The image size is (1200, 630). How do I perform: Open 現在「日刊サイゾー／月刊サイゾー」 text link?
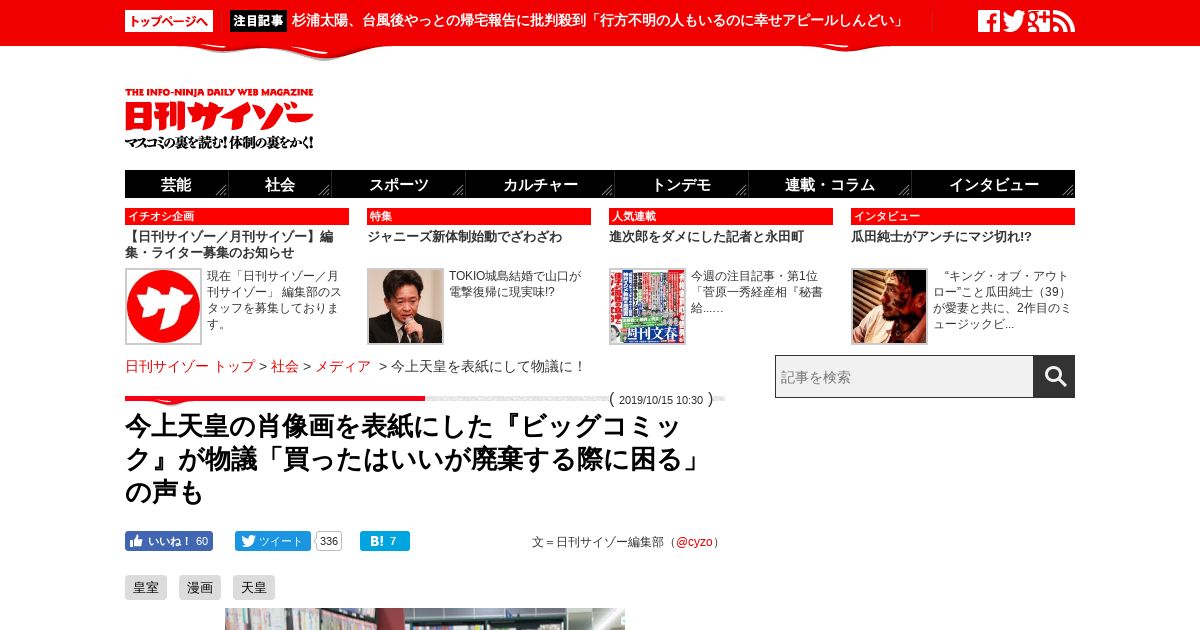[x=273, y=300]
